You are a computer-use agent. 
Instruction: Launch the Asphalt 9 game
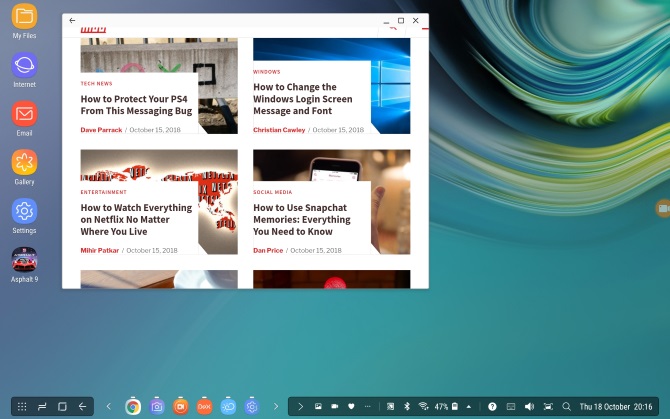coord(24,260)
